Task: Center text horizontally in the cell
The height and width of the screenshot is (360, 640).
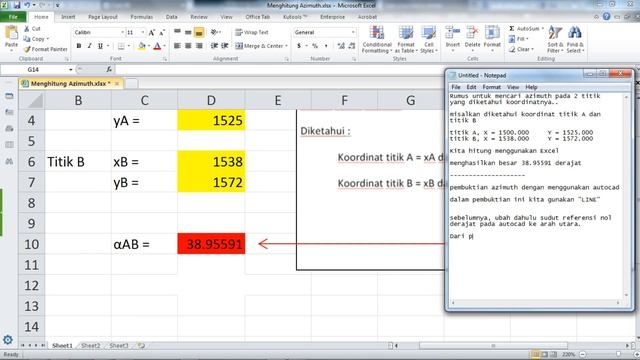Action: (188, 46)
